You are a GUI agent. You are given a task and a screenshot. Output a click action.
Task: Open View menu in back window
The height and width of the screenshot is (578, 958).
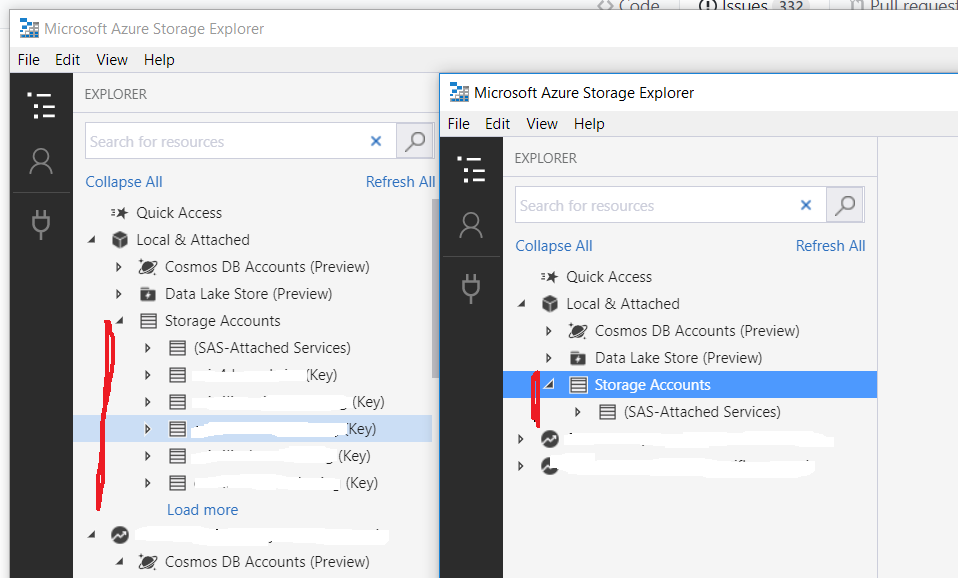(112, 60)
